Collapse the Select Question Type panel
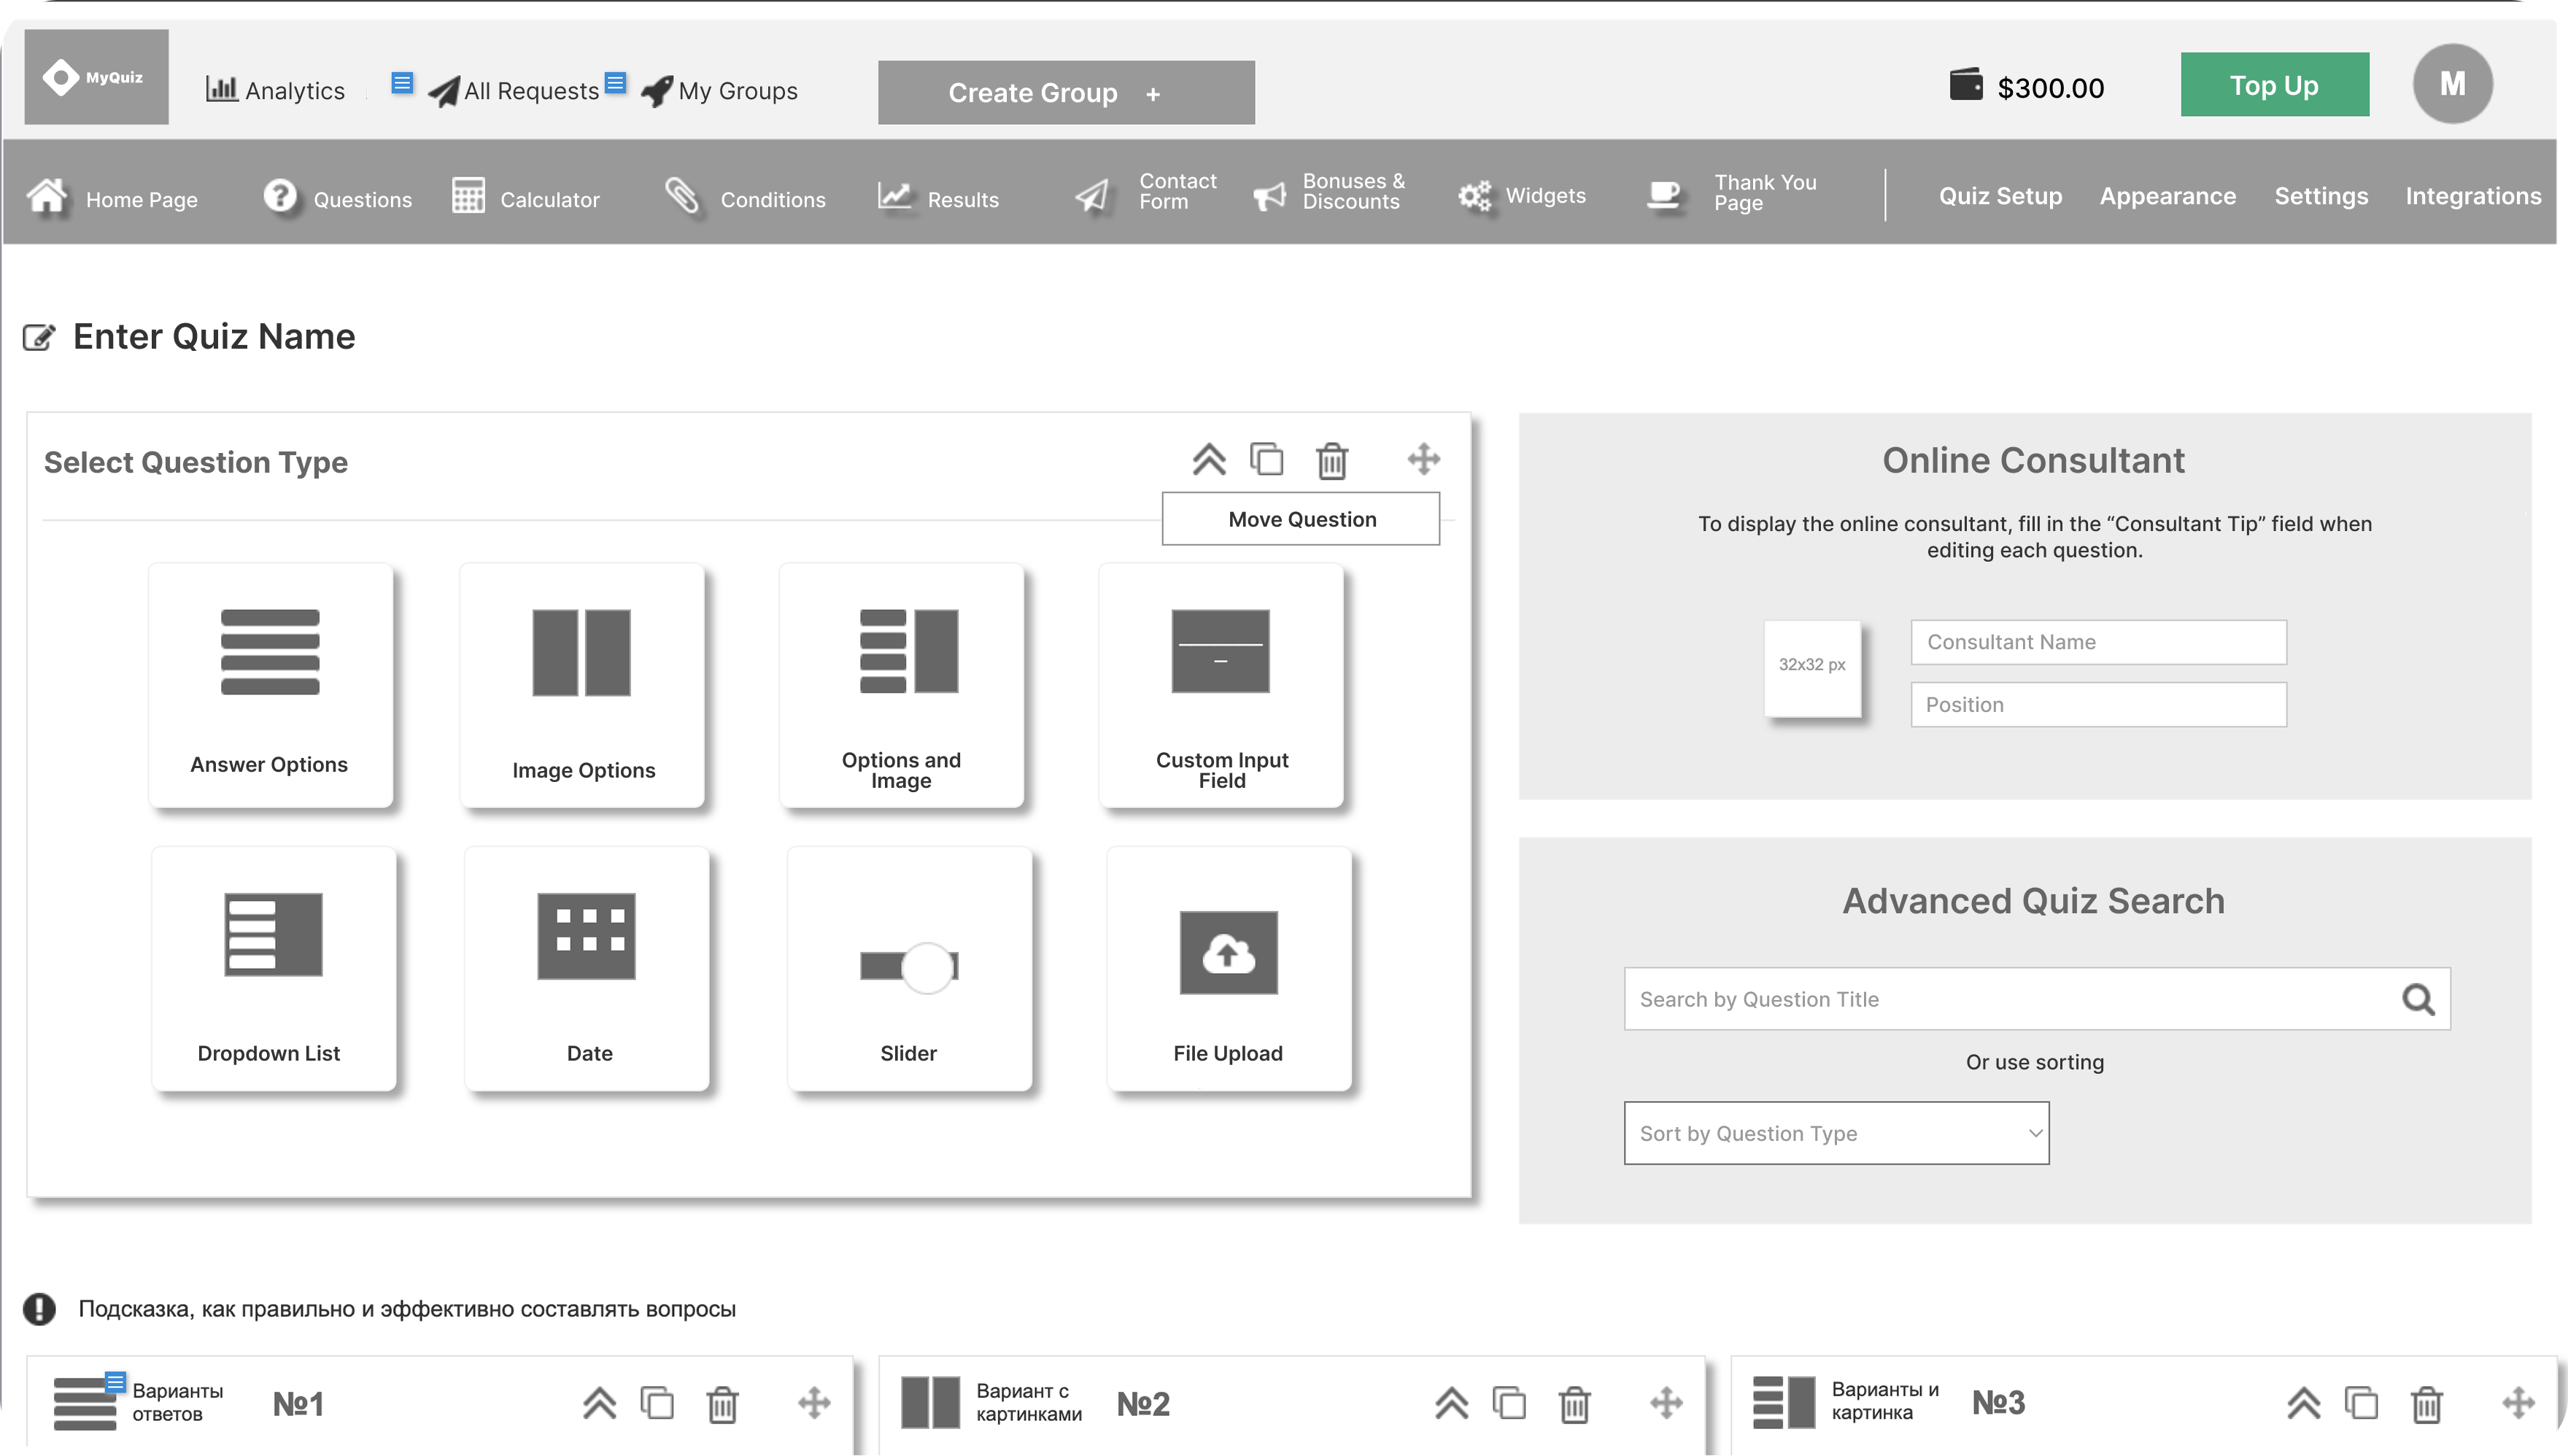Screen dimensions: 2568x1456 1208,460
